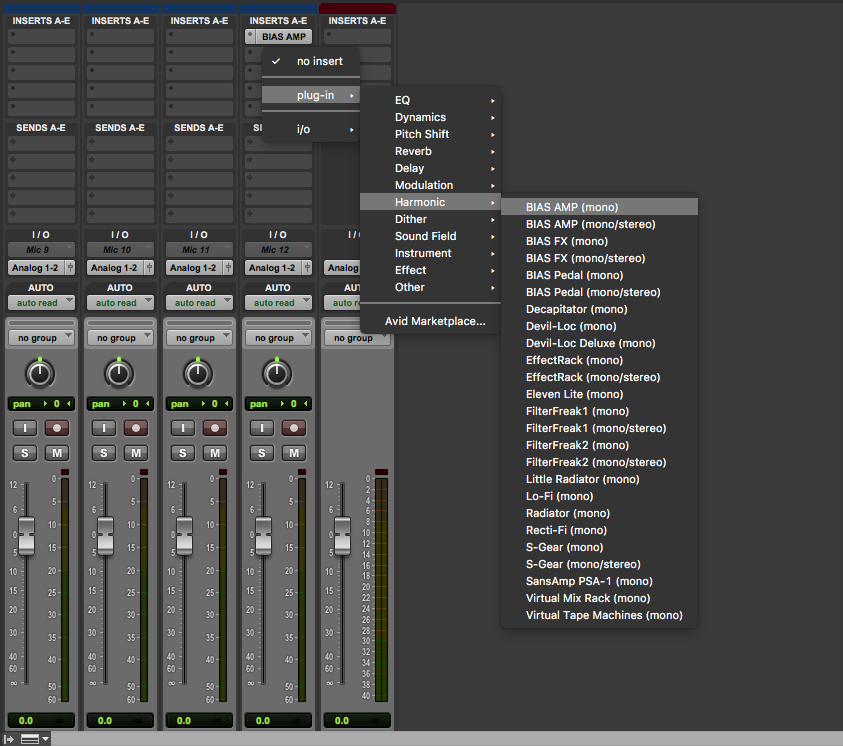843x746 pixels.
Task: Open the no group dropdown on Mic 9
Action: [41, 338]
